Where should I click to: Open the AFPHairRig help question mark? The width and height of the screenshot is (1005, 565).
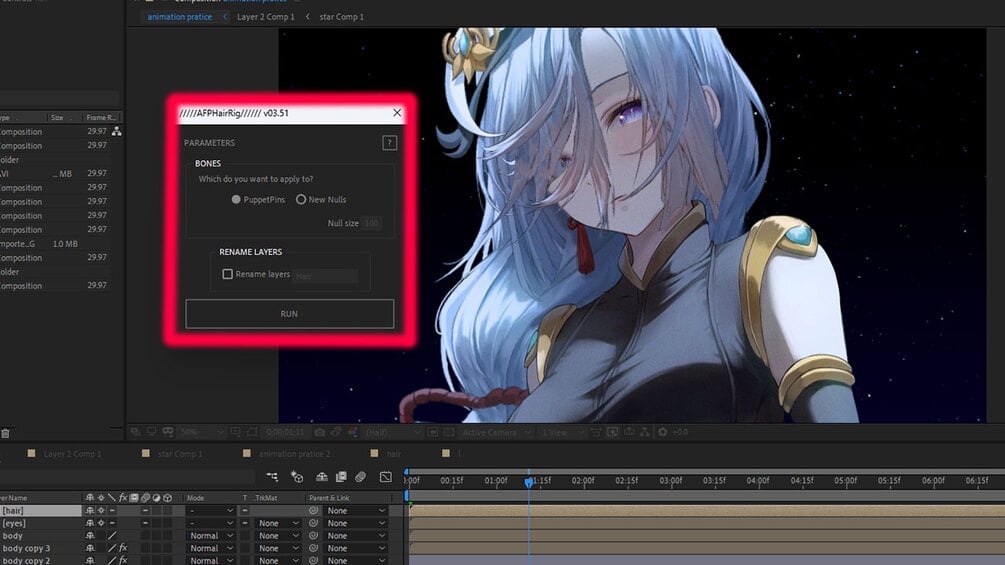point(389,143)
